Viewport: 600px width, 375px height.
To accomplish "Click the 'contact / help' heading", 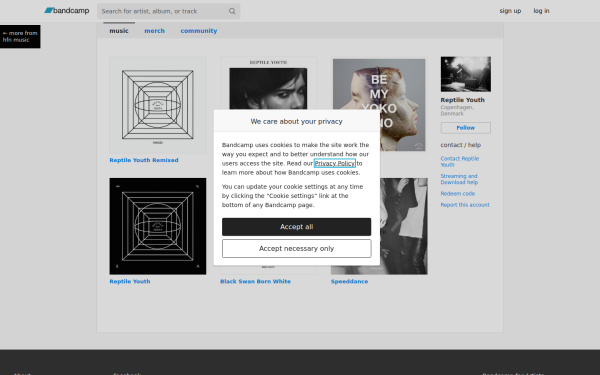I will (461, 145).
